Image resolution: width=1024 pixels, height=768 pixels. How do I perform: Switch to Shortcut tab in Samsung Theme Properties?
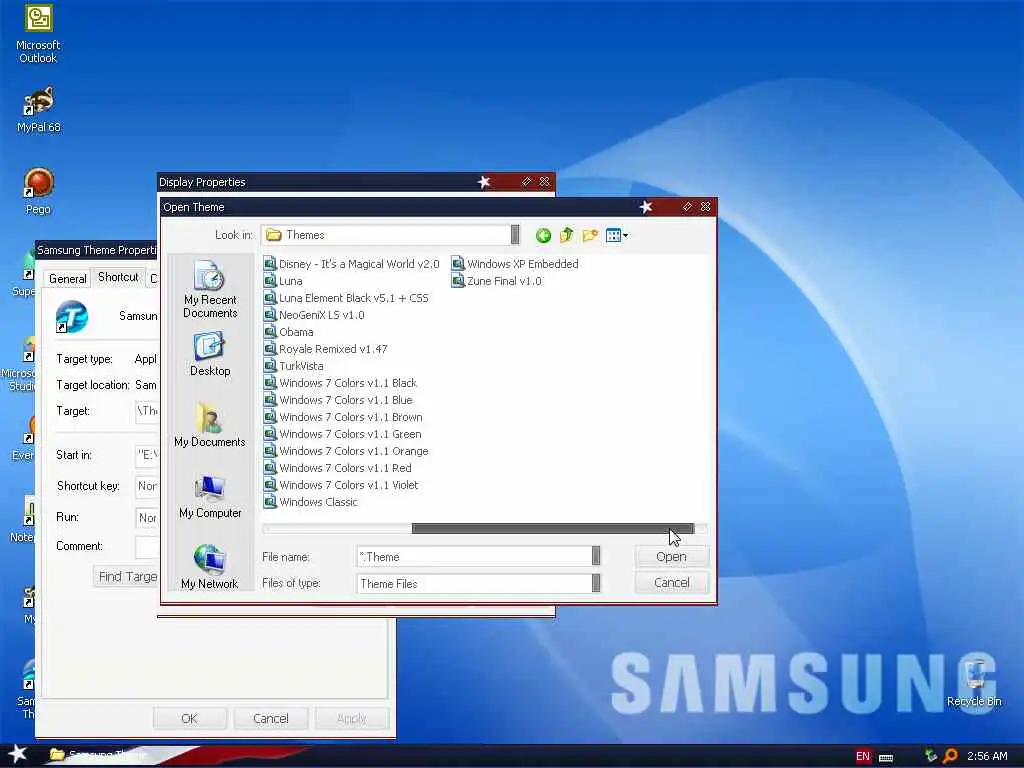tap(118, 277)
